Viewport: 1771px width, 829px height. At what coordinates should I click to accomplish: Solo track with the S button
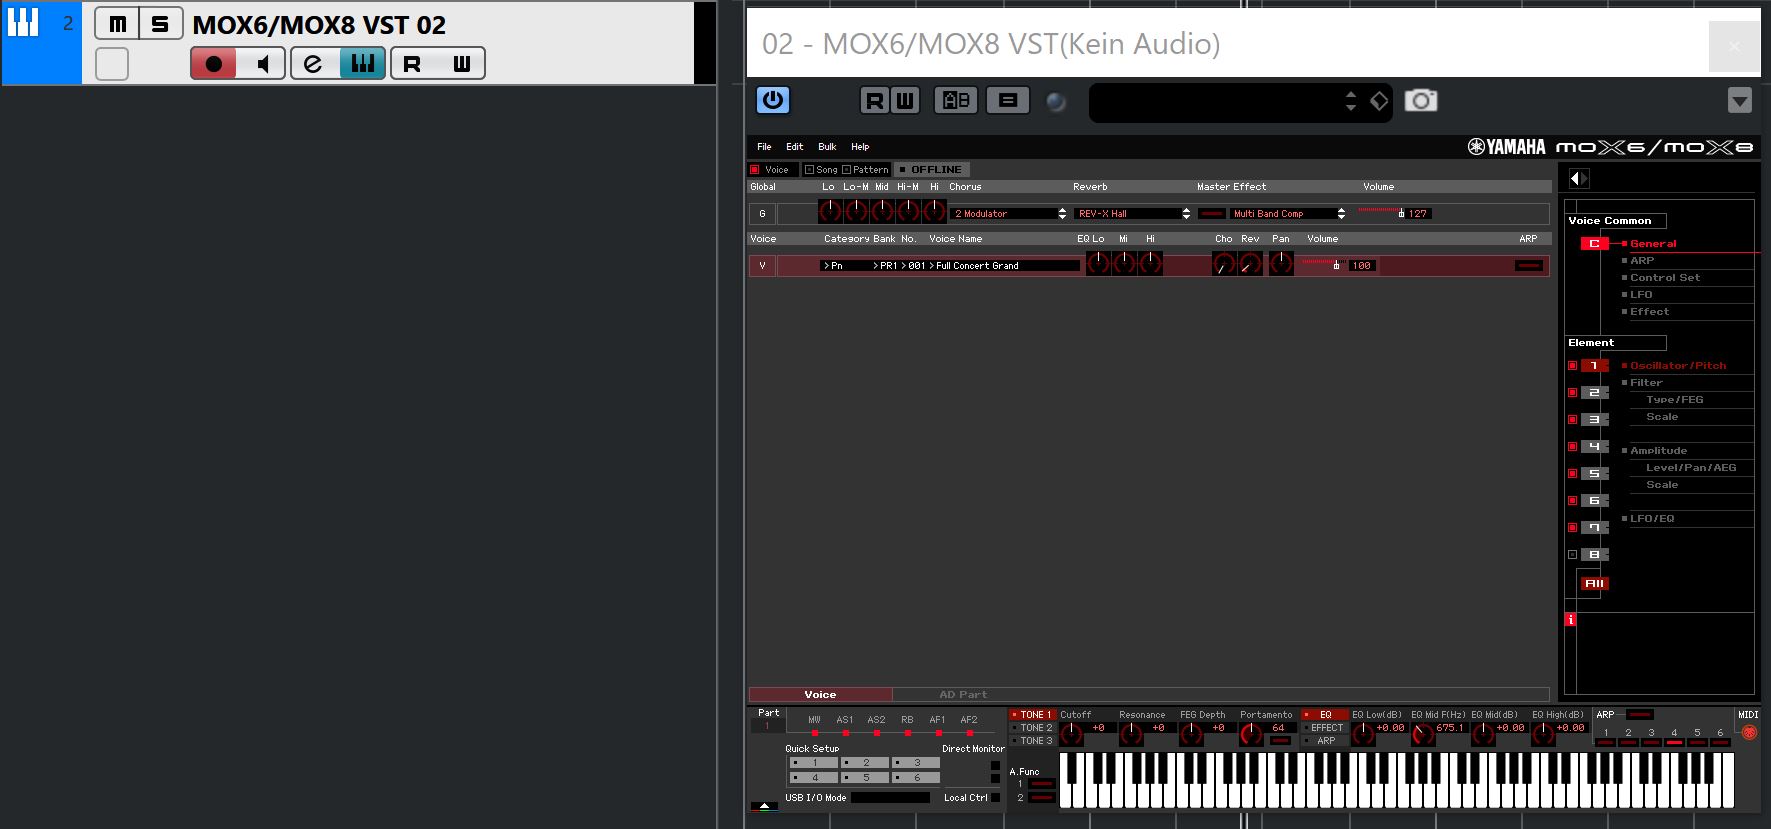click(160, 24)
